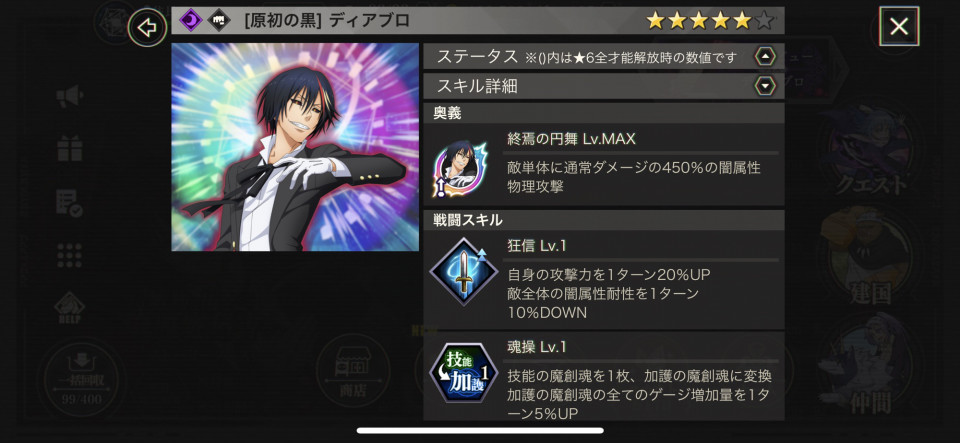The width and height of the screenshot is (960, 443).
Task: Open the announcements megaphone icon
Action: (70, 98)
